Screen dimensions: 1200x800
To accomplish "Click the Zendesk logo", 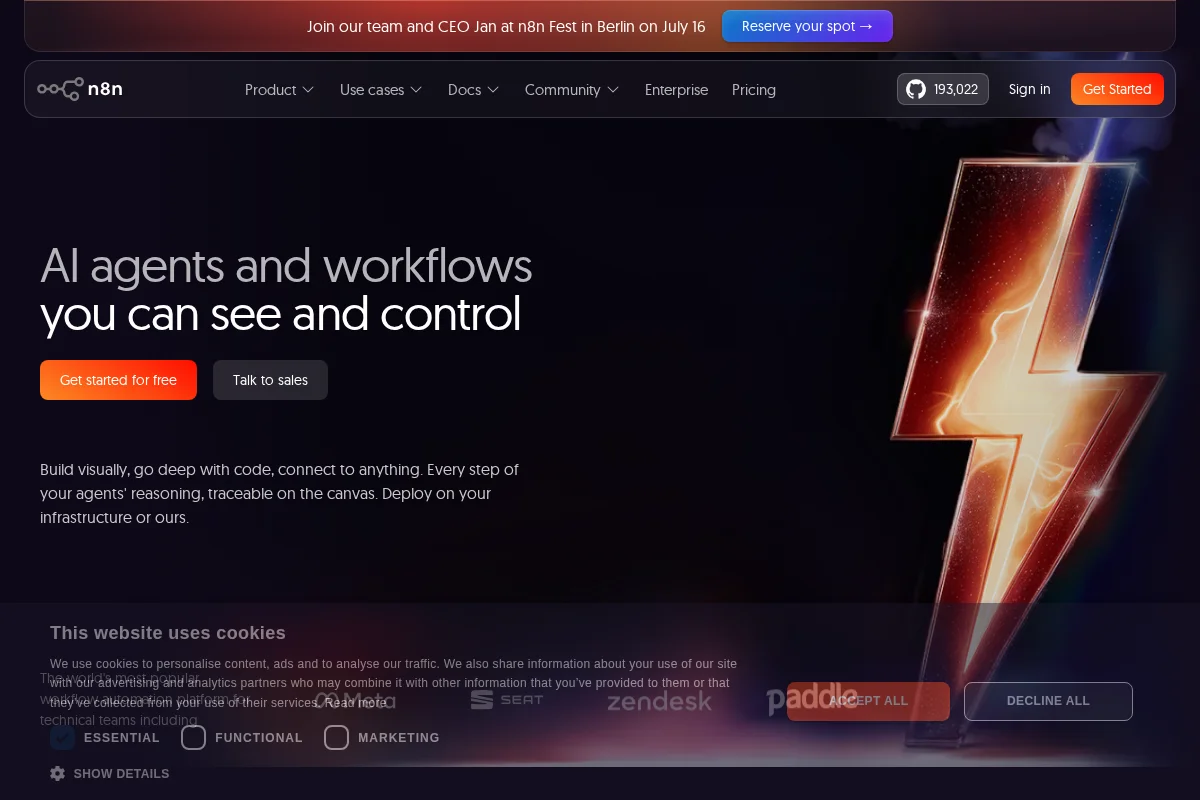I will 660,701.
